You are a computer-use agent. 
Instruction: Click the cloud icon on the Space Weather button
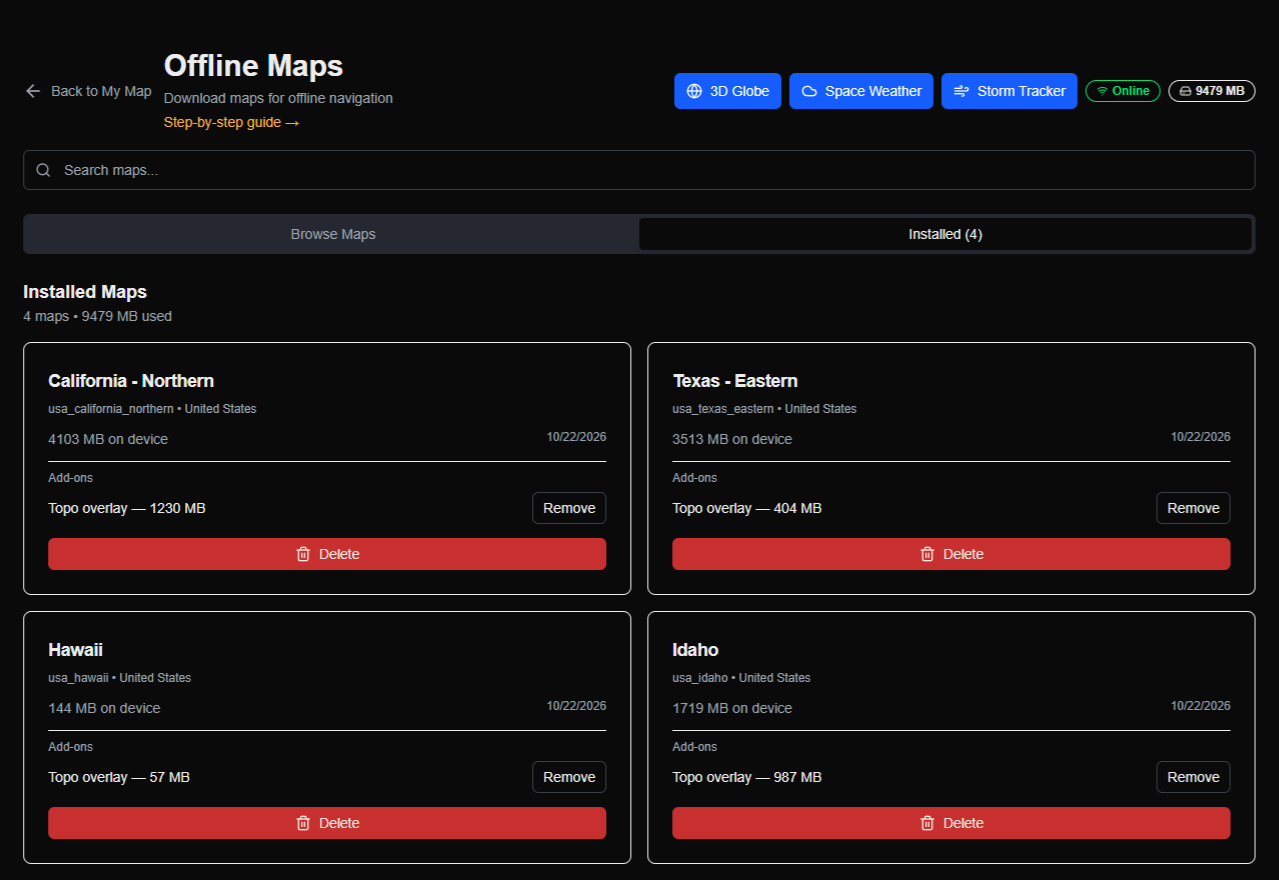[810, 91]
